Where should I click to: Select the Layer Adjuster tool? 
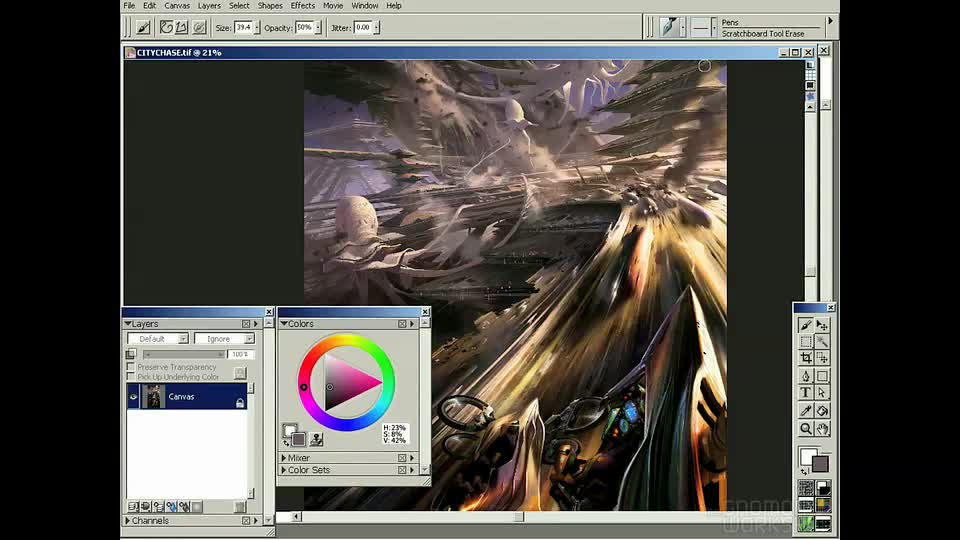coord(822,325)
